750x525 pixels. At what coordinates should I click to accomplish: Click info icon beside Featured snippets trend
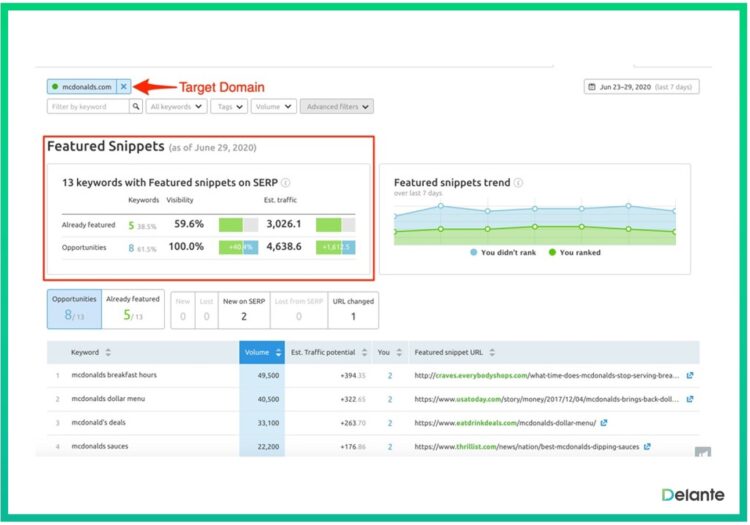point(518,183)
